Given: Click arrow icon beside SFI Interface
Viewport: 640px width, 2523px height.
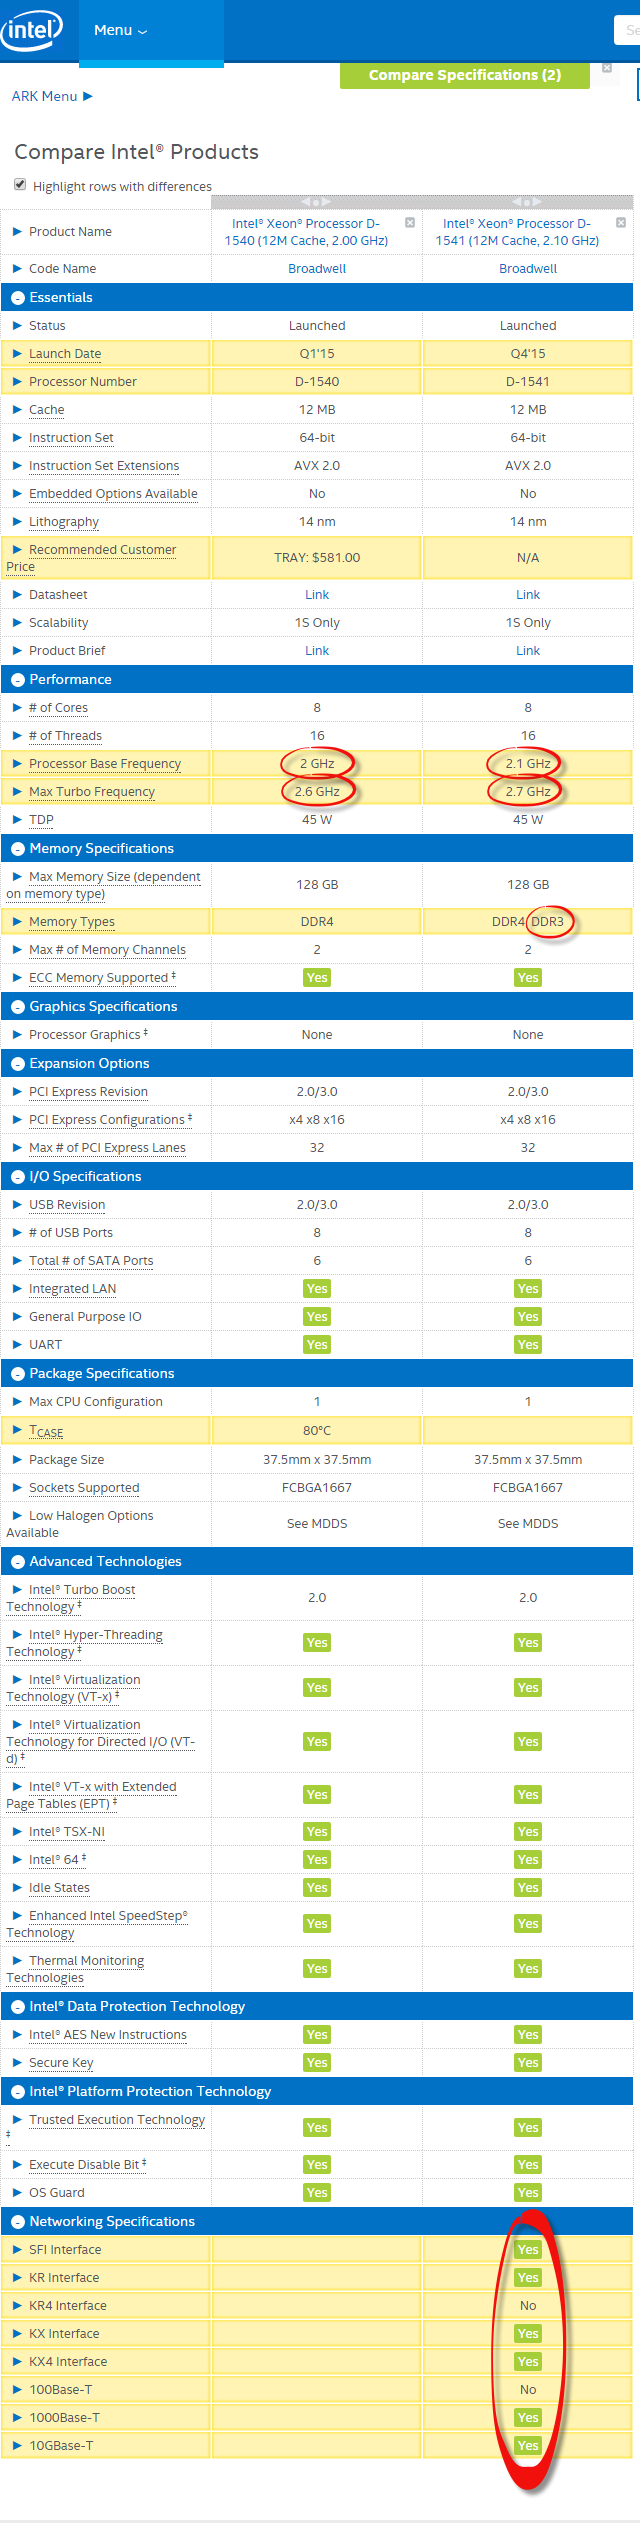Looking at the screenshot, I should click(x=17, y=2250).
